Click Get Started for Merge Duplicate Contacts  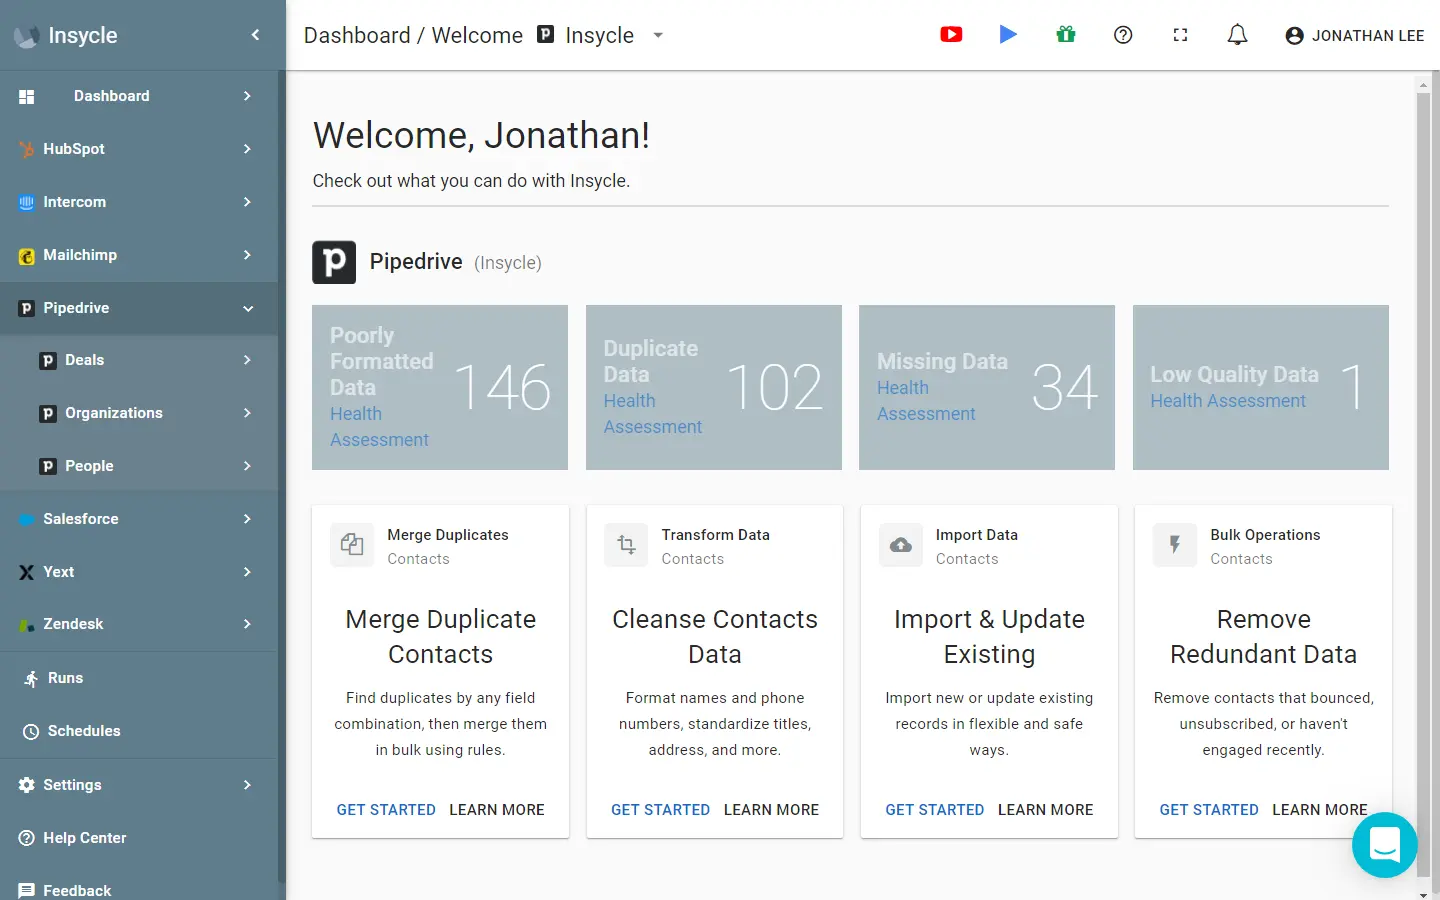tap(386, 810)
